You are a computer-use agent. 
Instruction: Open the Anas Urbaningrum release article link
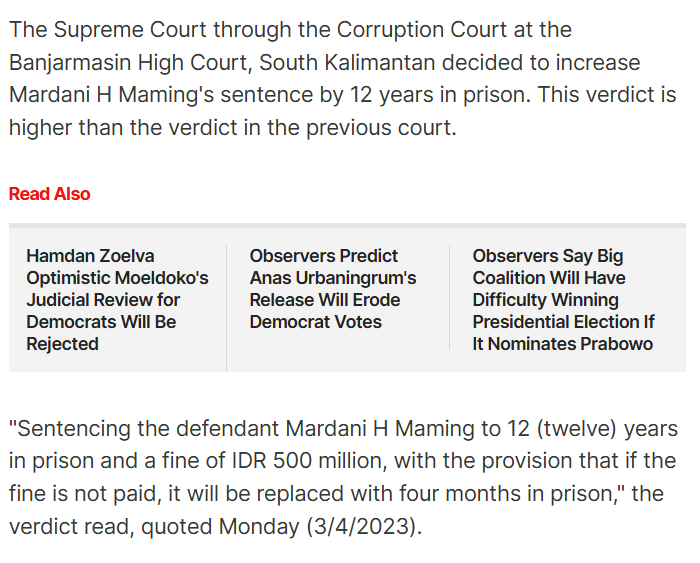click(333, 289)
